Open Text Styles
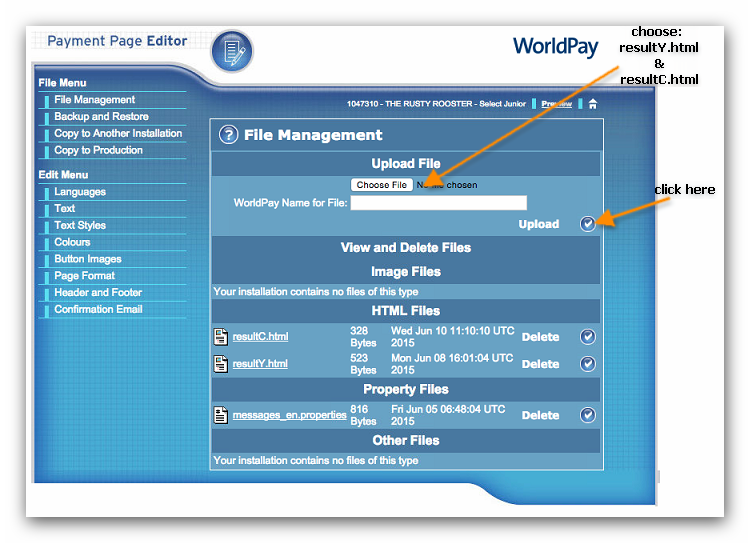 (x=80, y=225)
